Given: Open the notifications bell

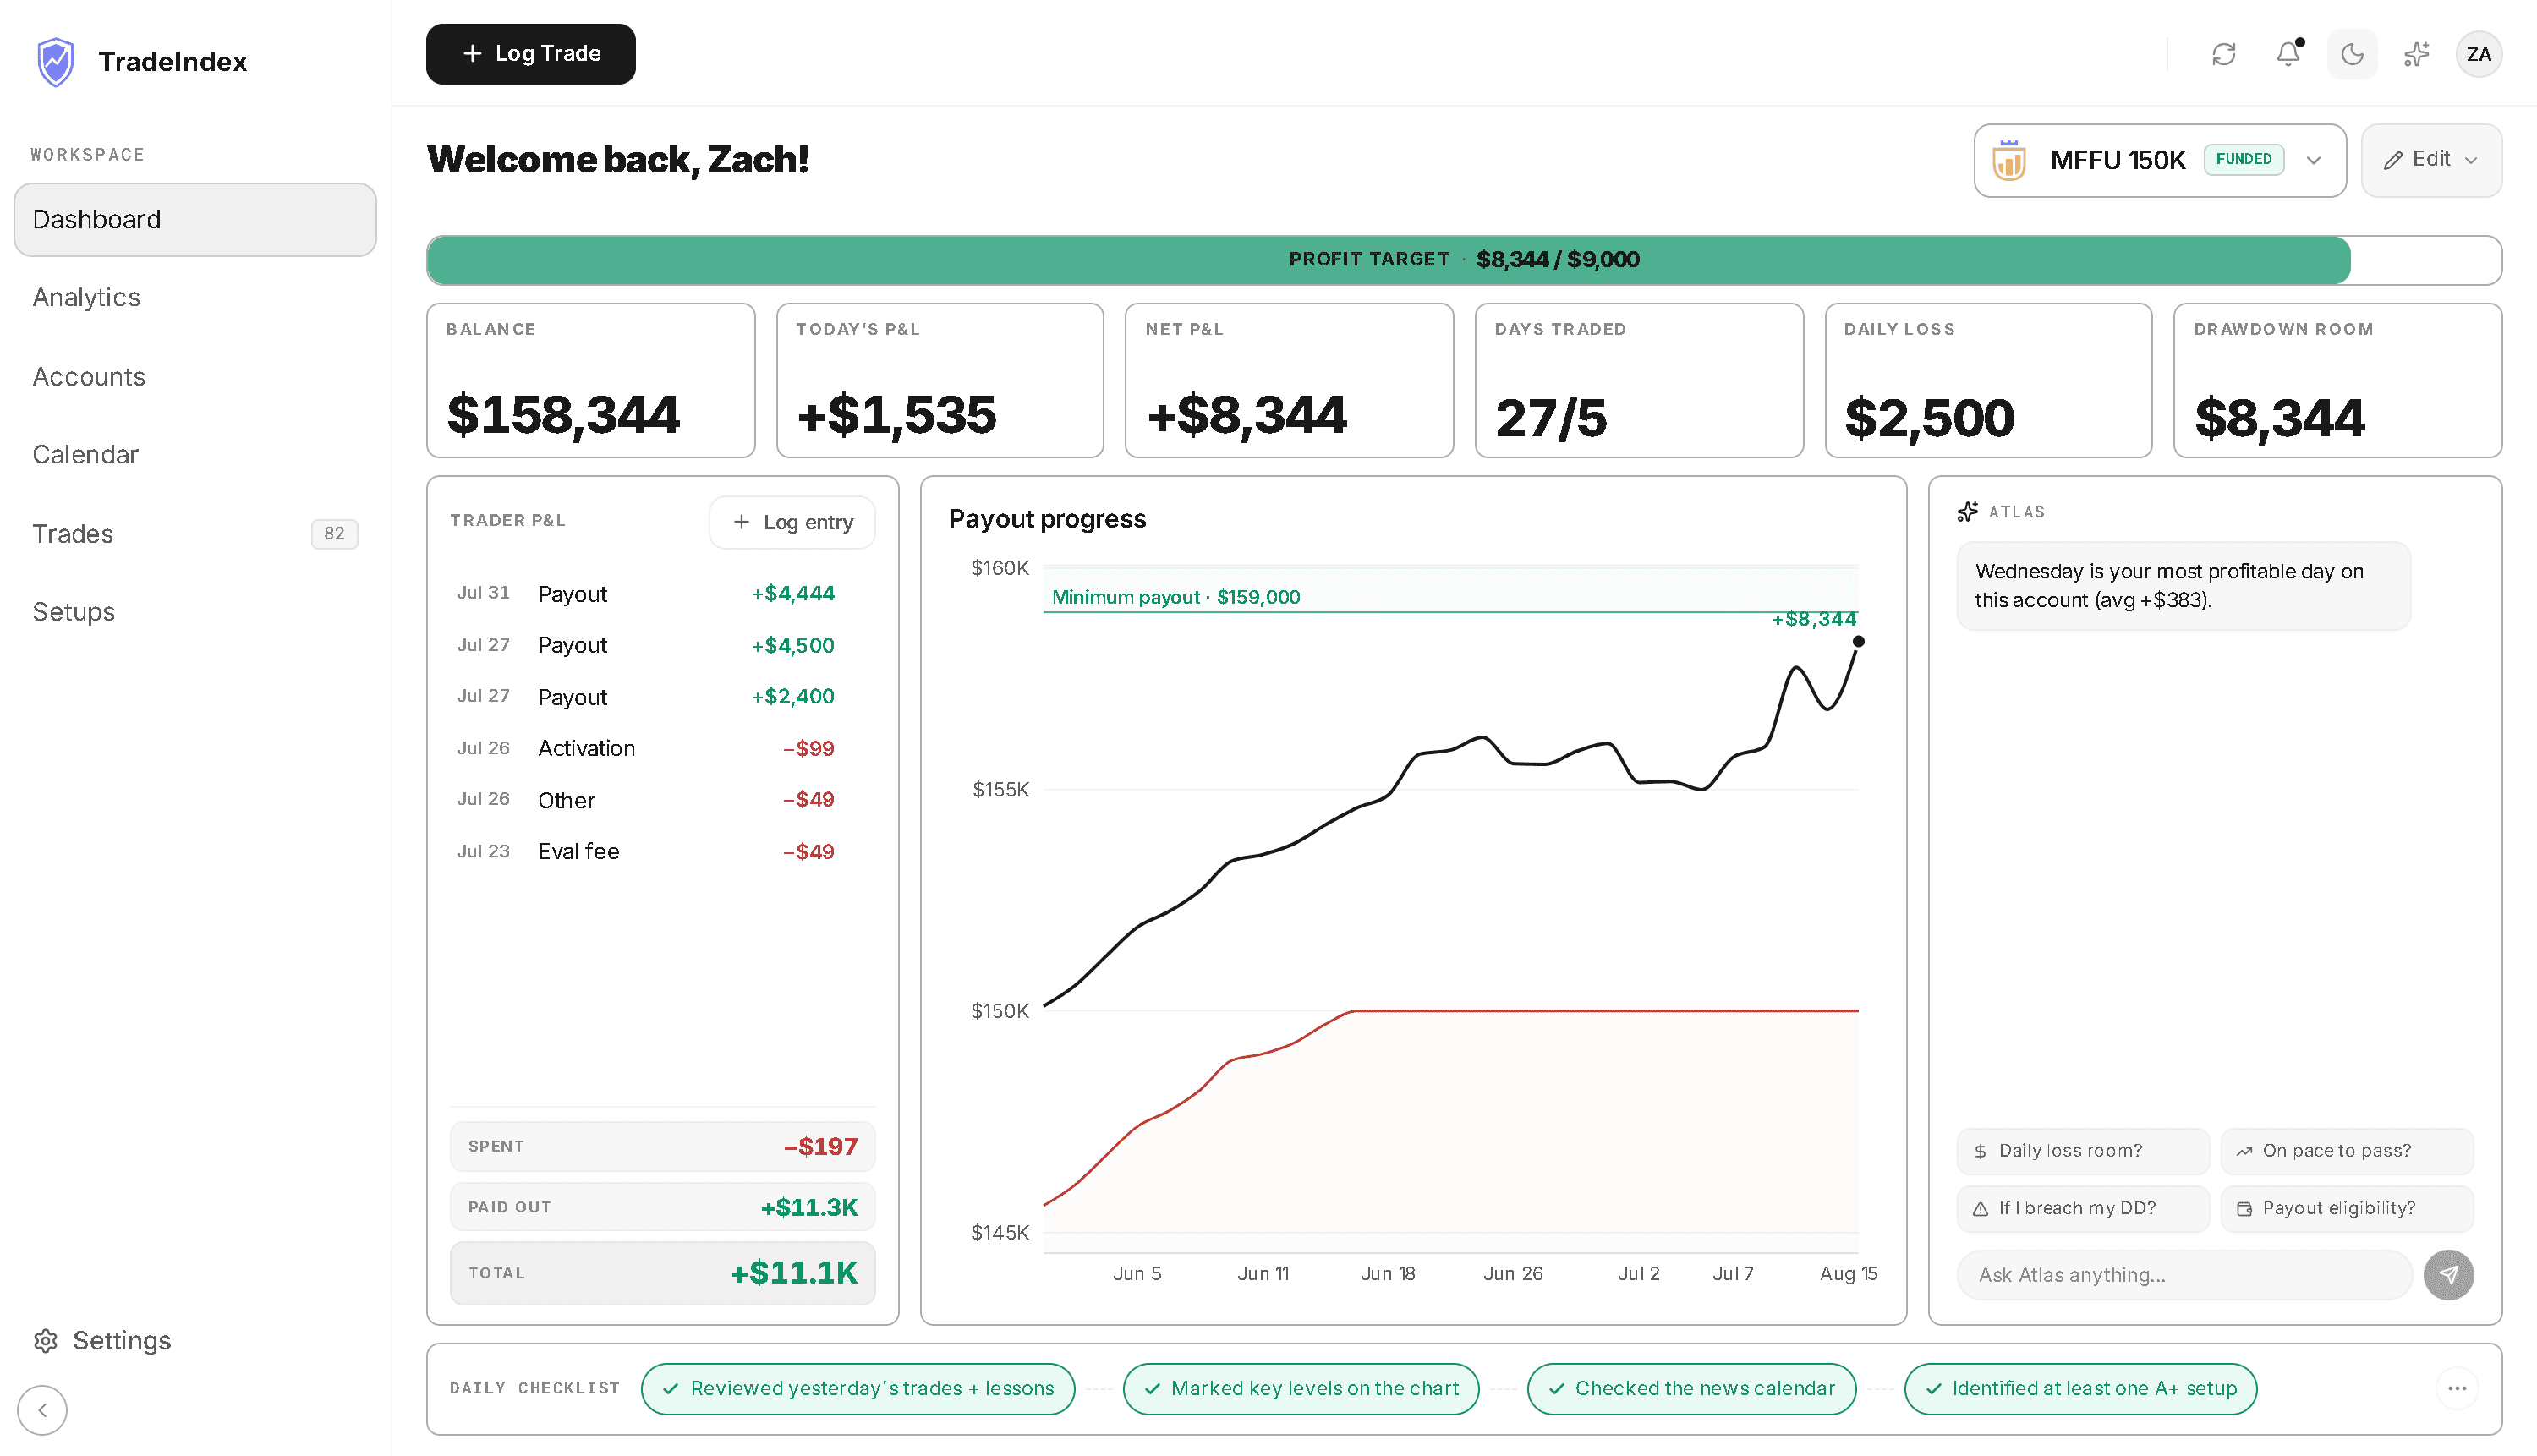Looking at the screenshot, I should coord(2288,54).
